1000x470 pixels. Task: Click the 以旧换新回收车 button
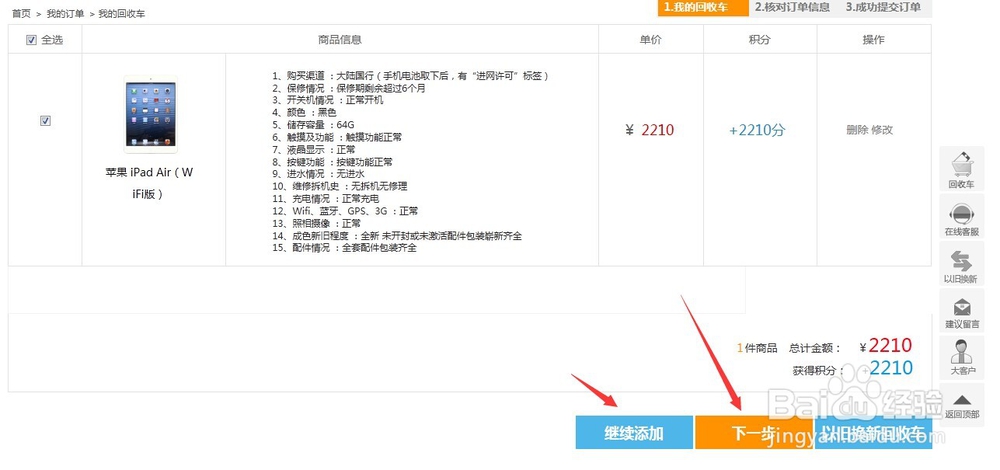click(x=873, y=432)
